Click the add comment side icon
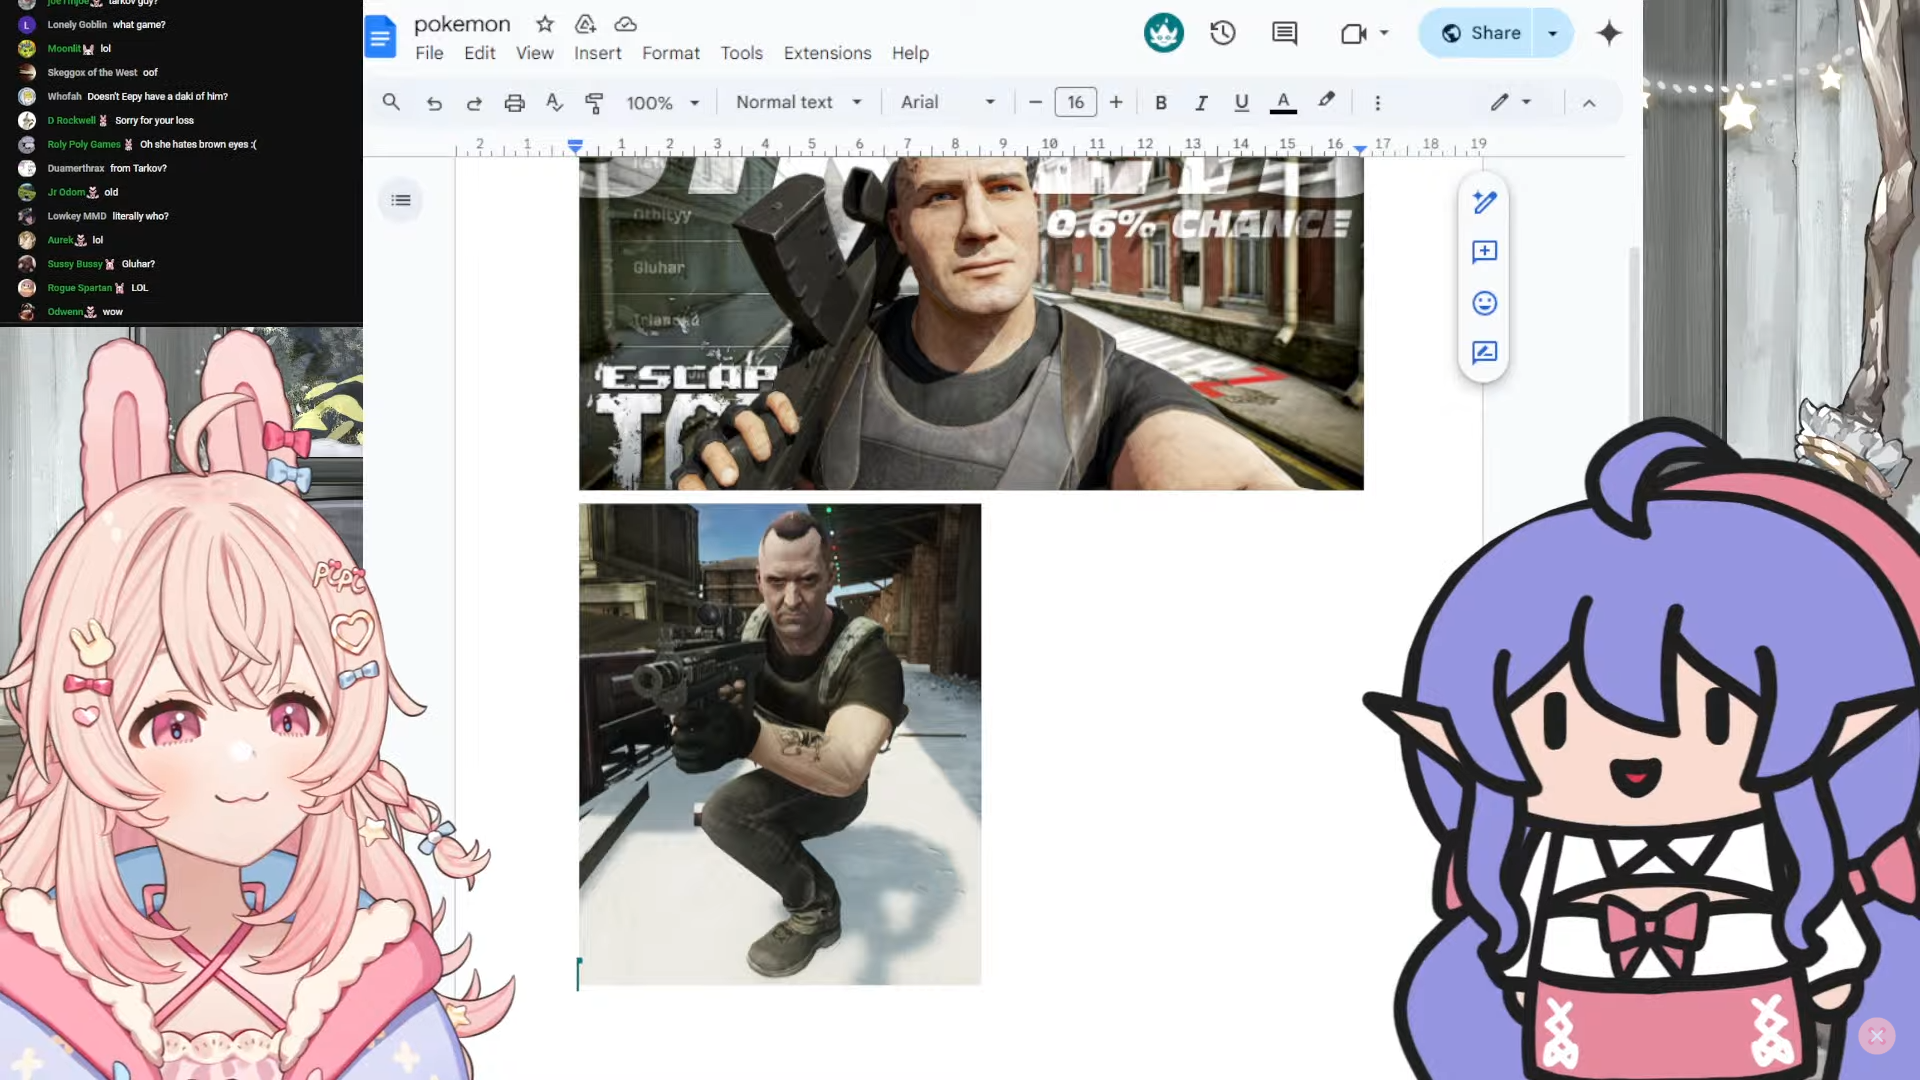This screenshot has height=1080, width=1920. coord(1484,251)
